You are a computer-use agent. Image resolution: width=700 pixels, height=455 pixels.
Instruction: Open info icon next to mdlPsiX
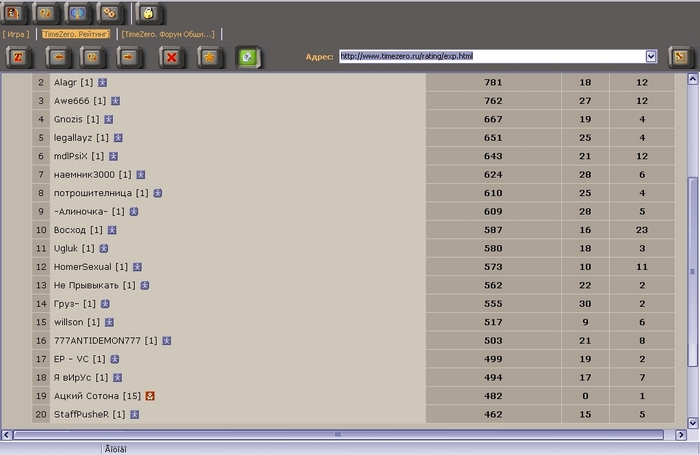pyautogui.click(x=113, y=156)
